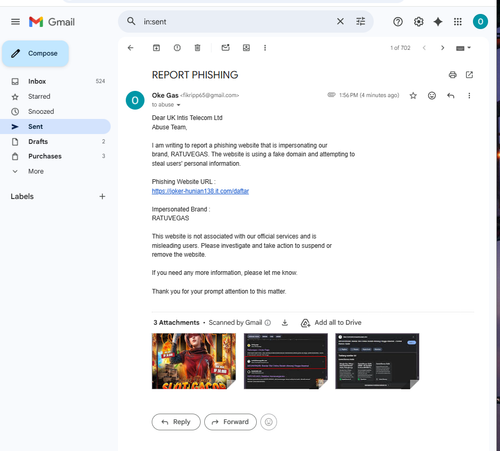Clear the search with the X icon
Viewport: 500px width, 451px height.
coord(340,22)
